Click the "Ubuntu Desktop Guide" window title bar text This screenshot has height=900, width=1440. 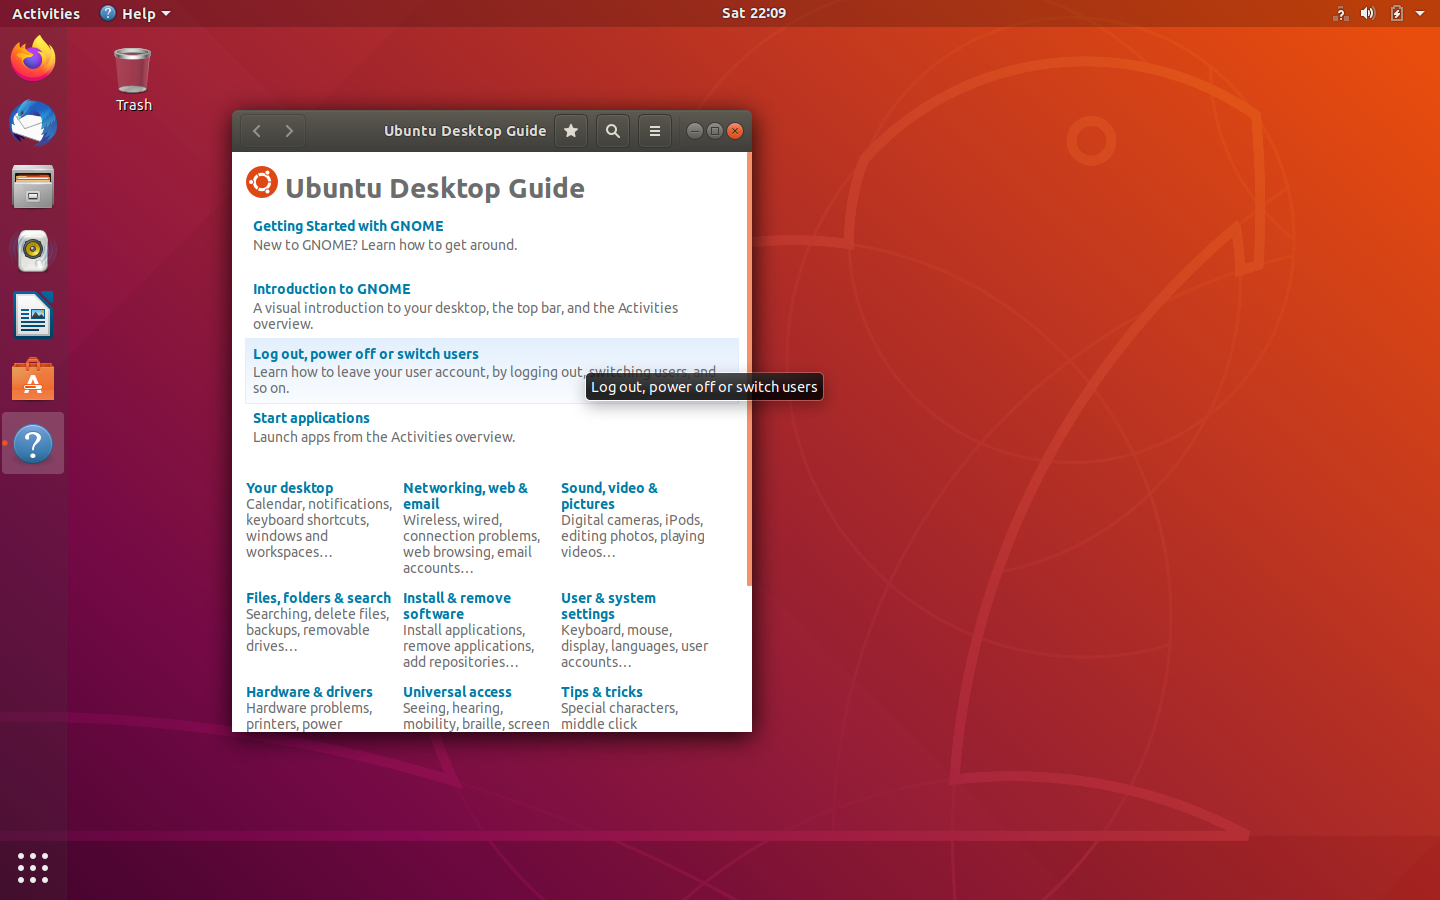point(465,131)
